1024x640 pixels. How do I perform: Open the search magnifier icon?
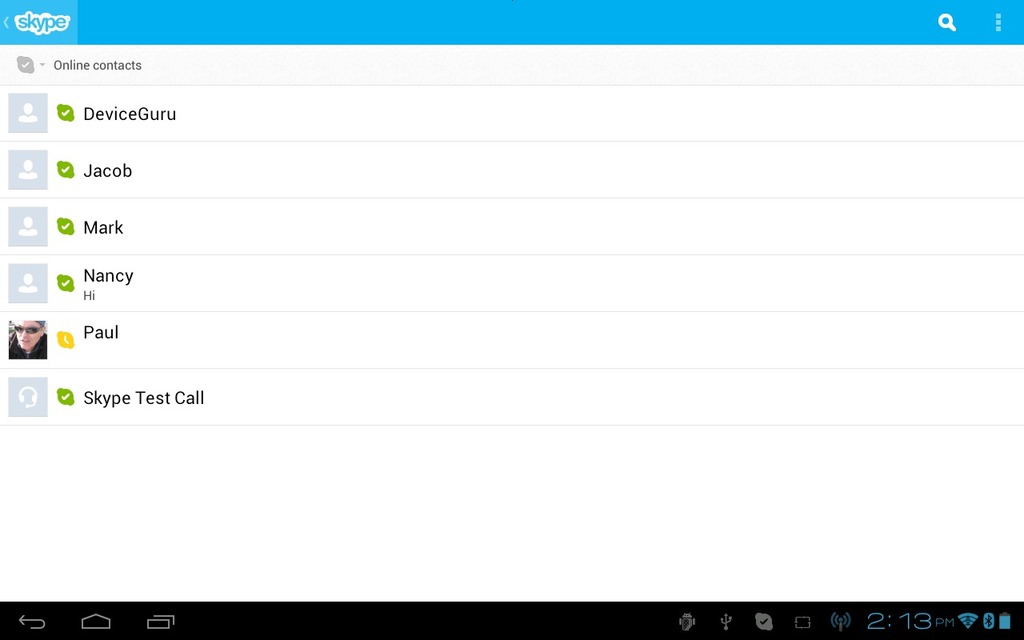pos(947,22)
